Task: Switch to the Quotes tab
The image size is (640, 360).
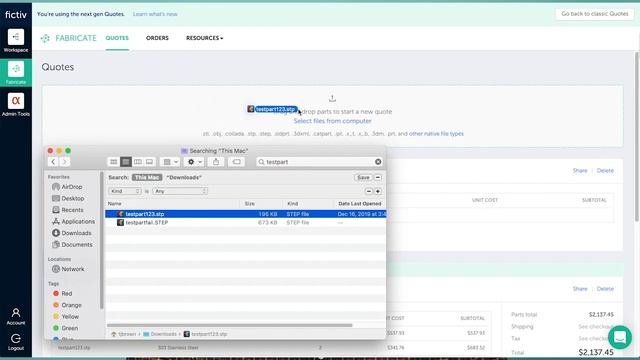Action: [x=117, y=38]
